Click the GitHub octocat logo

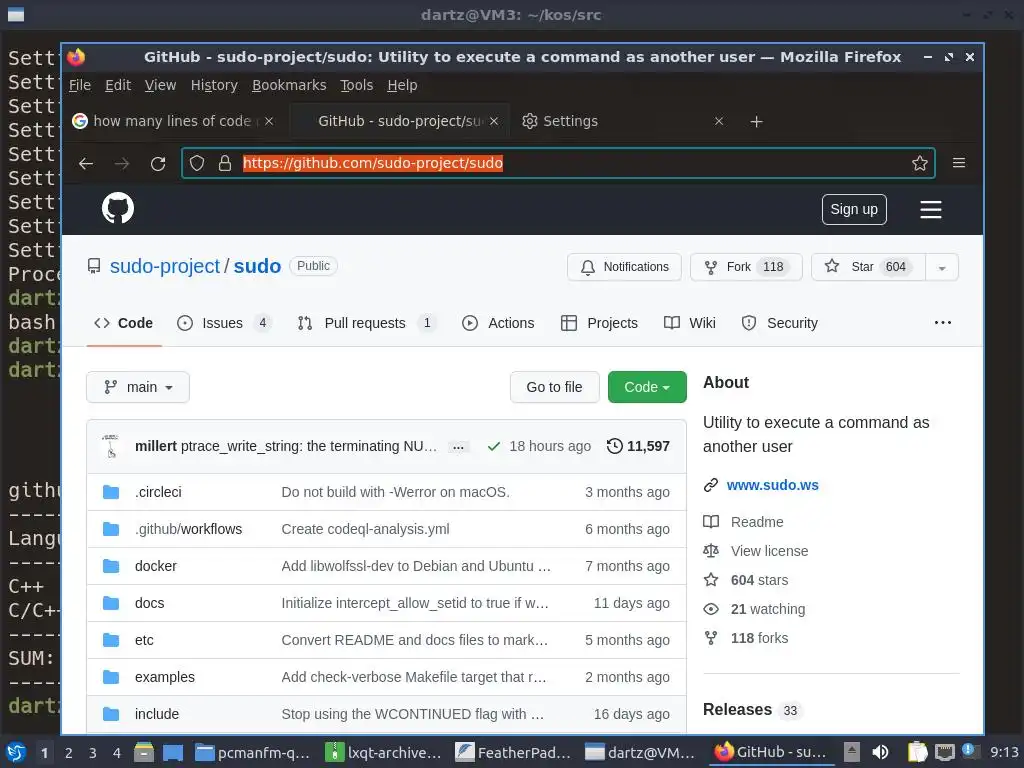pyautogui.click(x=118, y=208)
